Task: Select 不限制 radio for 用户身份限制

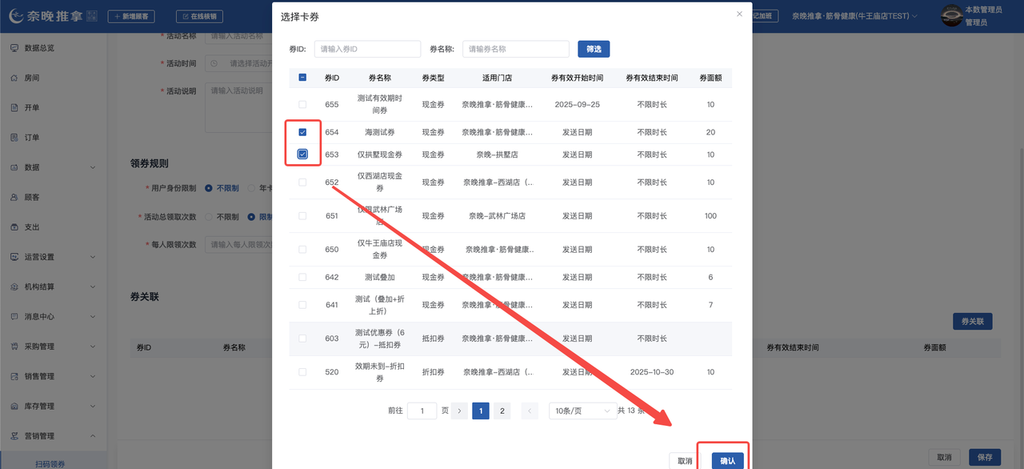Action: 209,188
